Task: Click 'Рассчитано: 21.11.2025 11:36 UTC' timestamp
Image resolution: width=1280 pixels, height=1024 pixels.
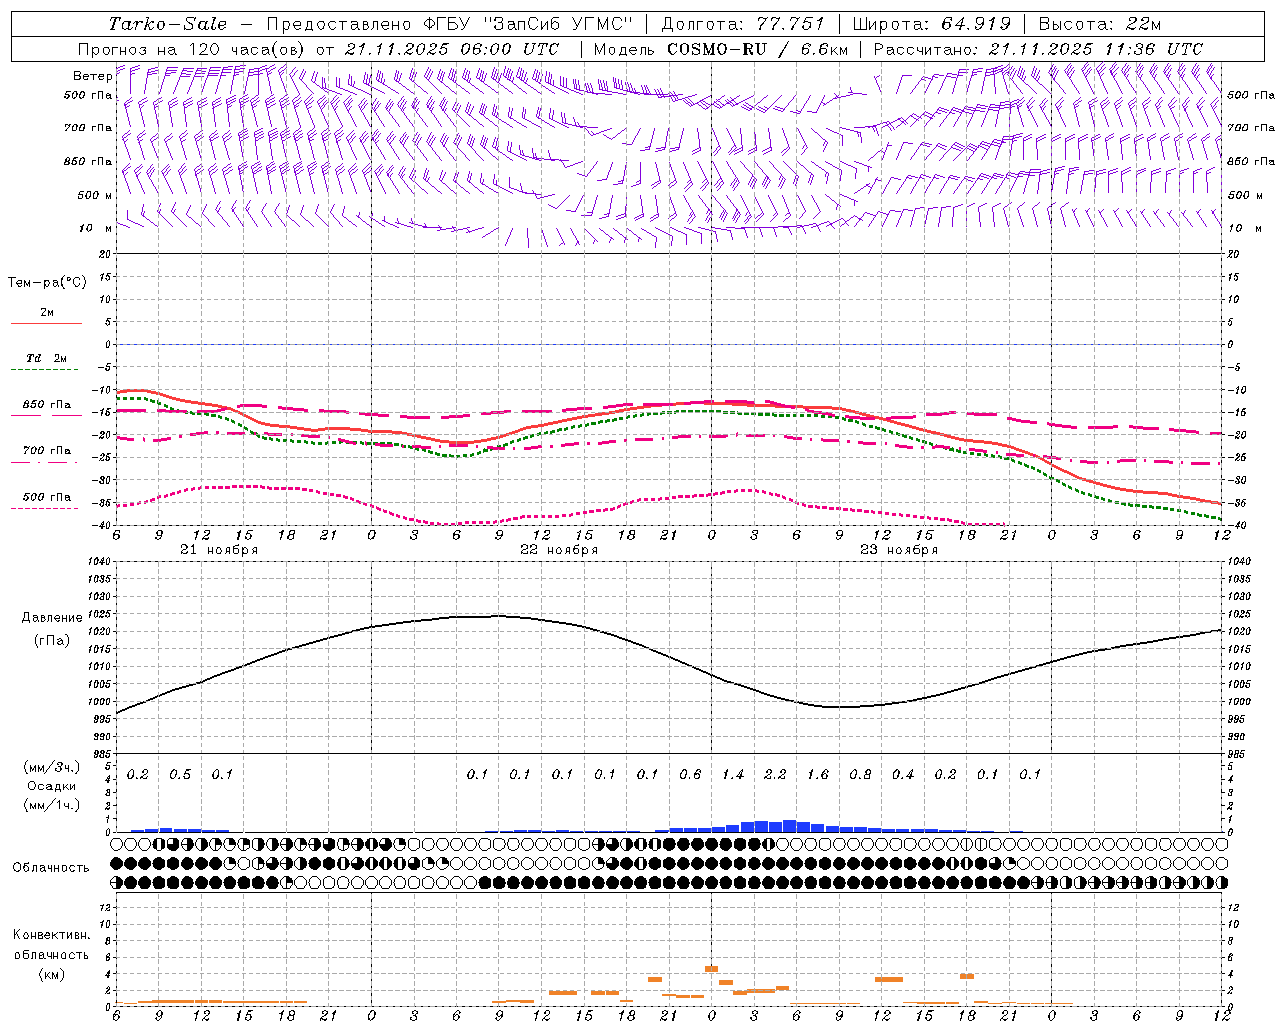Action: pyautogui.click(x=1038, y=49)
